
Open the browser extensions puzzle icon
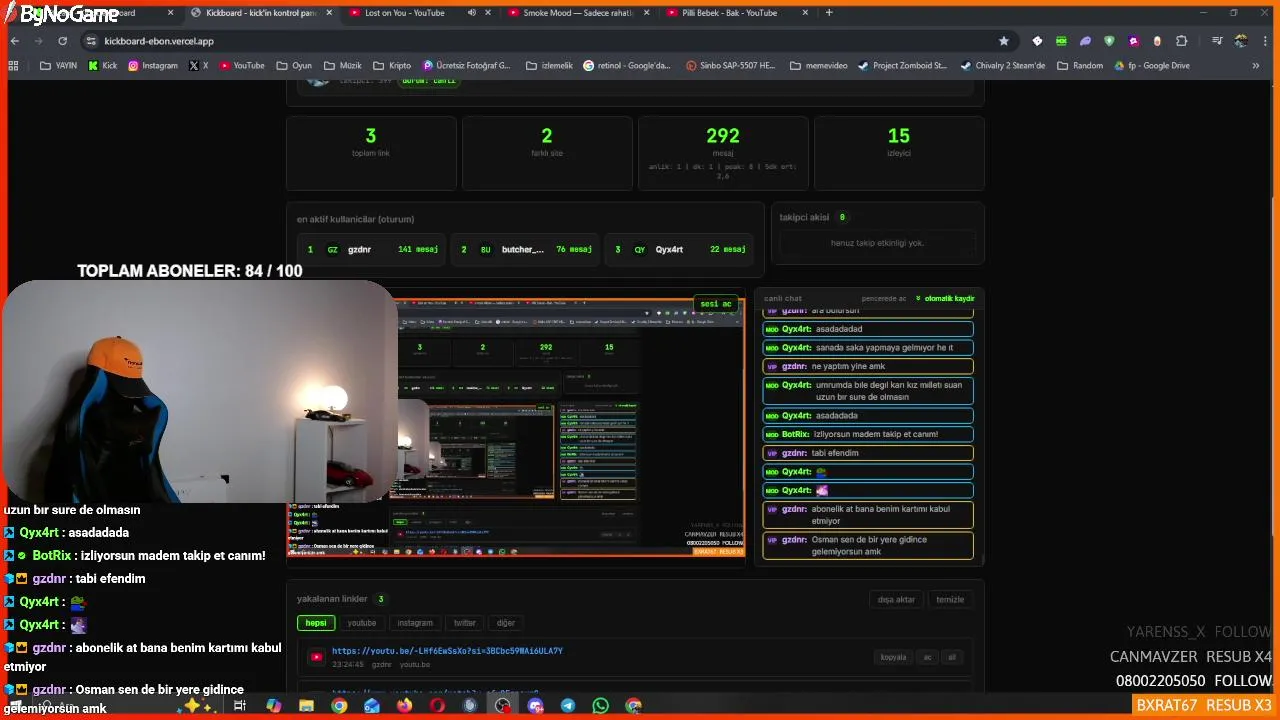[x=1182, y=41]
